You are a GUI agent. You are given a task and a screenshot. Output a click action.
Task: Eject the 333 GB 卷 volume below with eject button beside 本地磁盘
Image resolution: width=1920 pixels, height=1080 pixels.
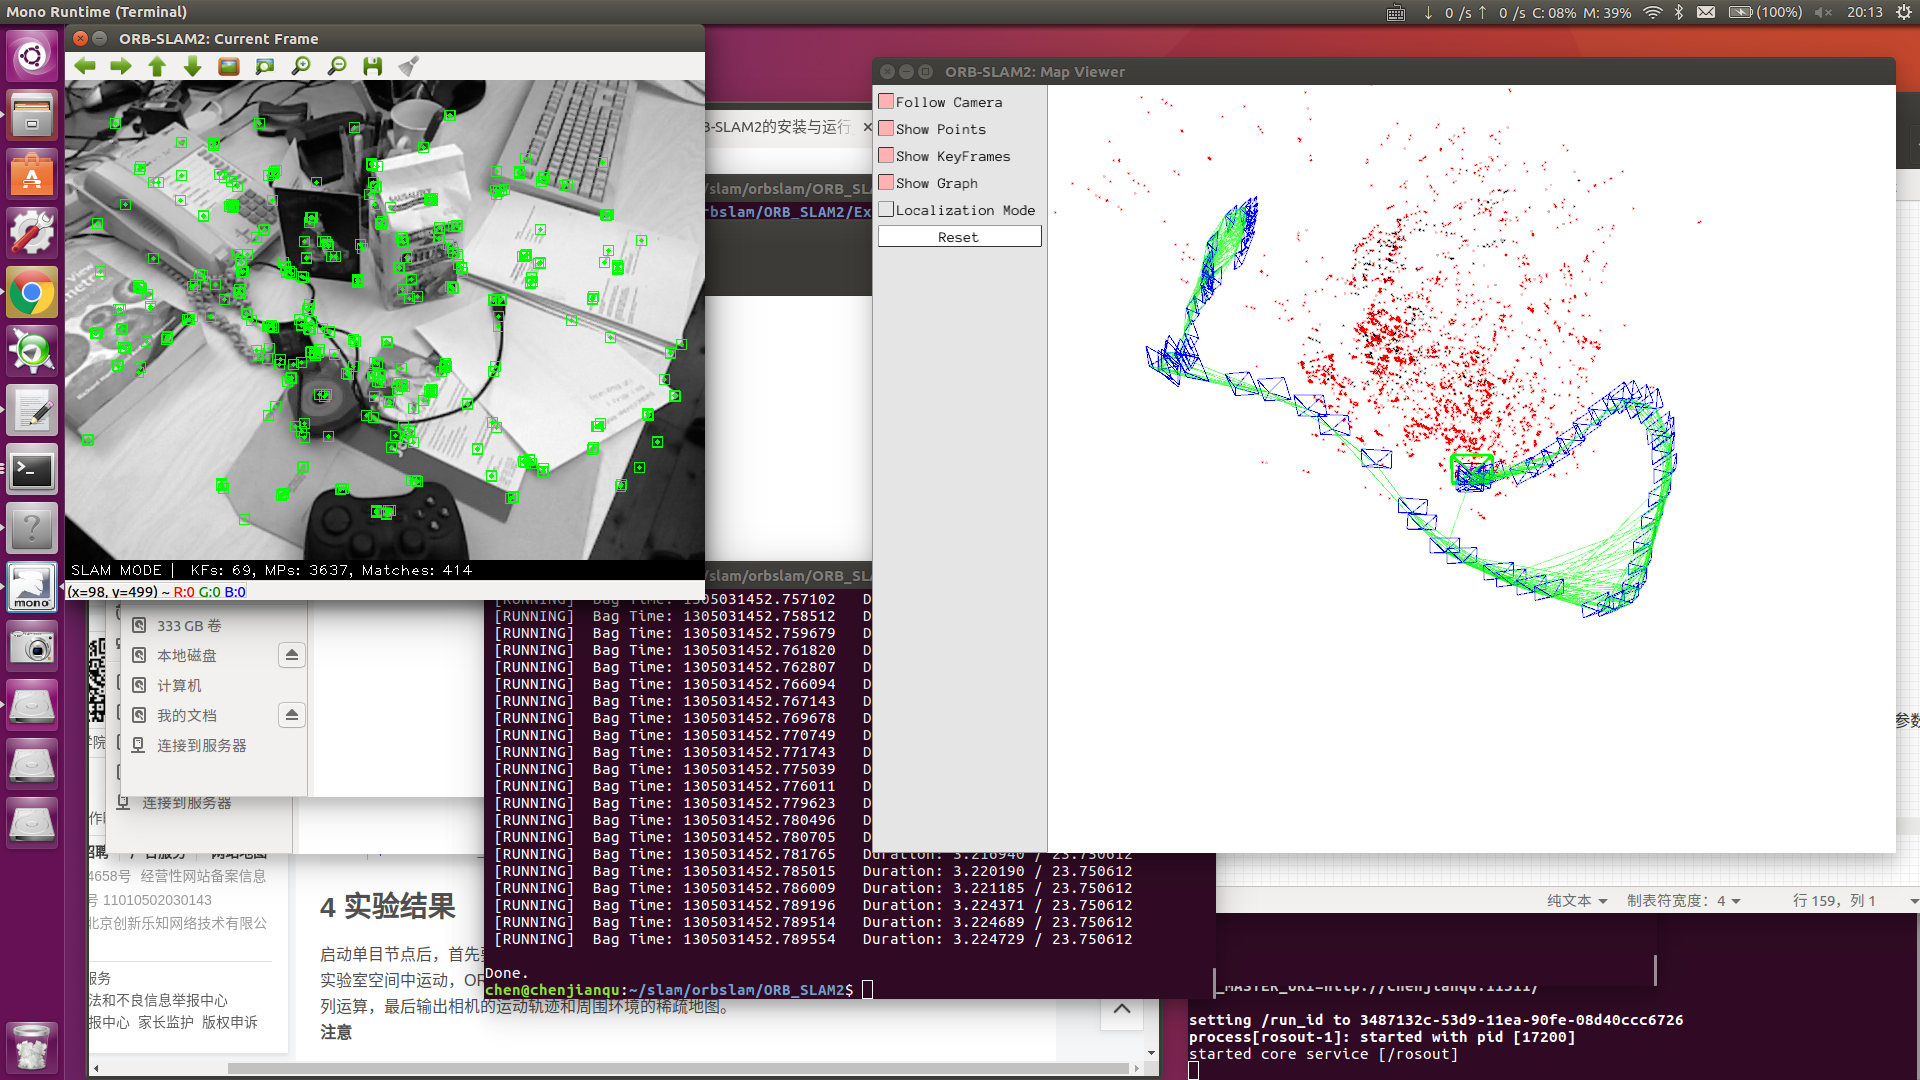coord(291,655)
